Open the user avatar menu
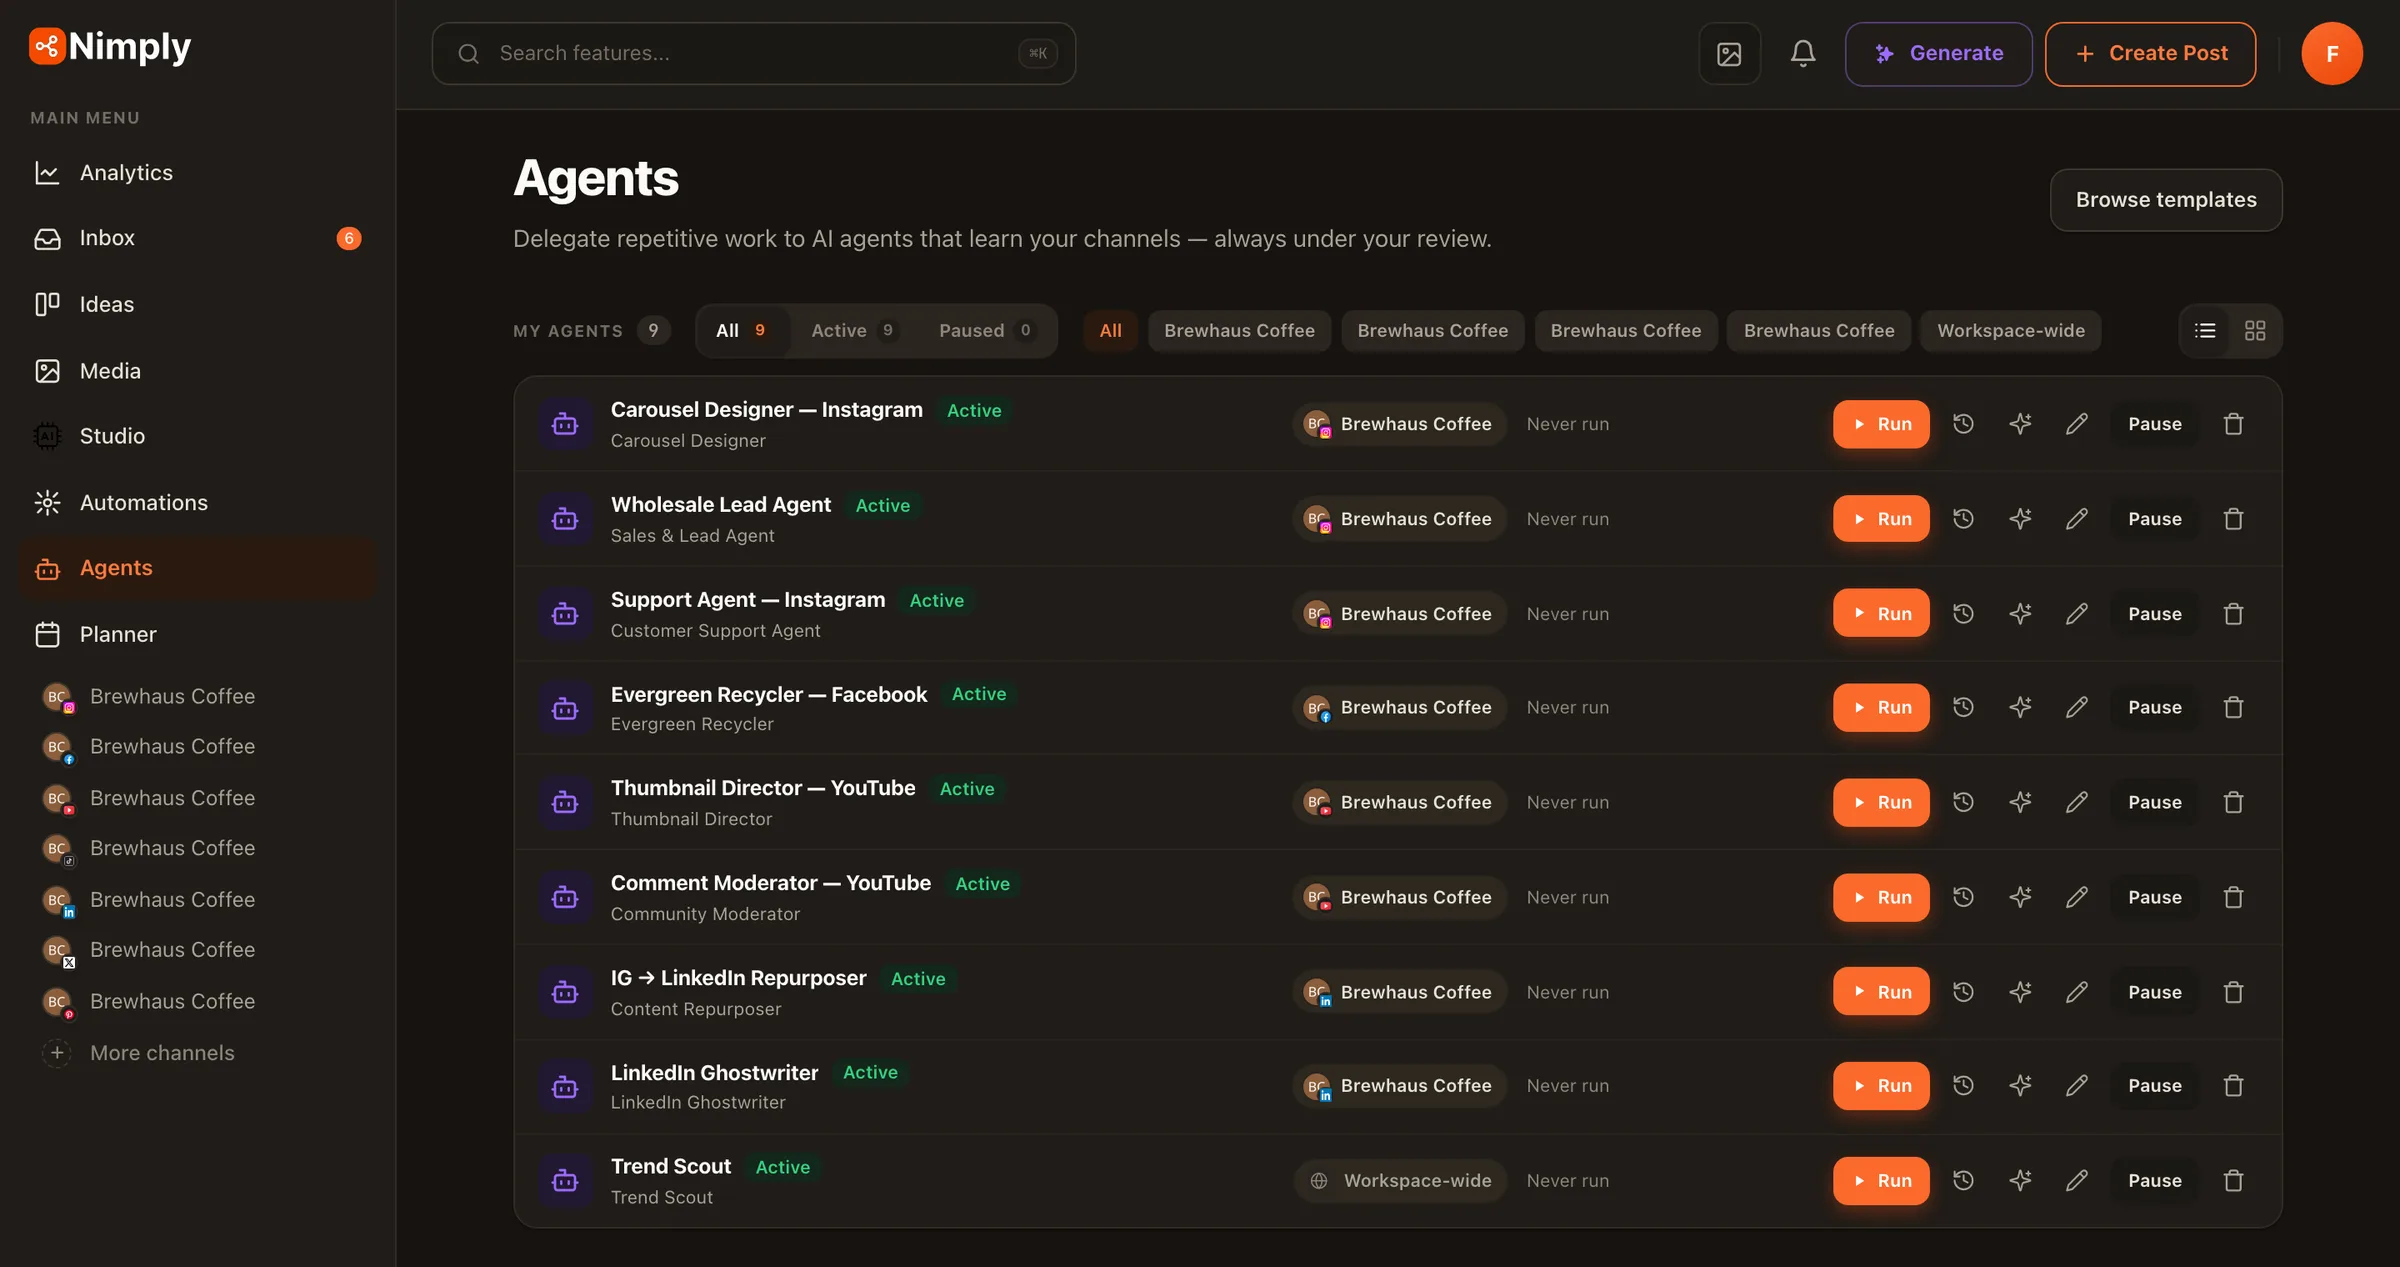 (2332, 53)
